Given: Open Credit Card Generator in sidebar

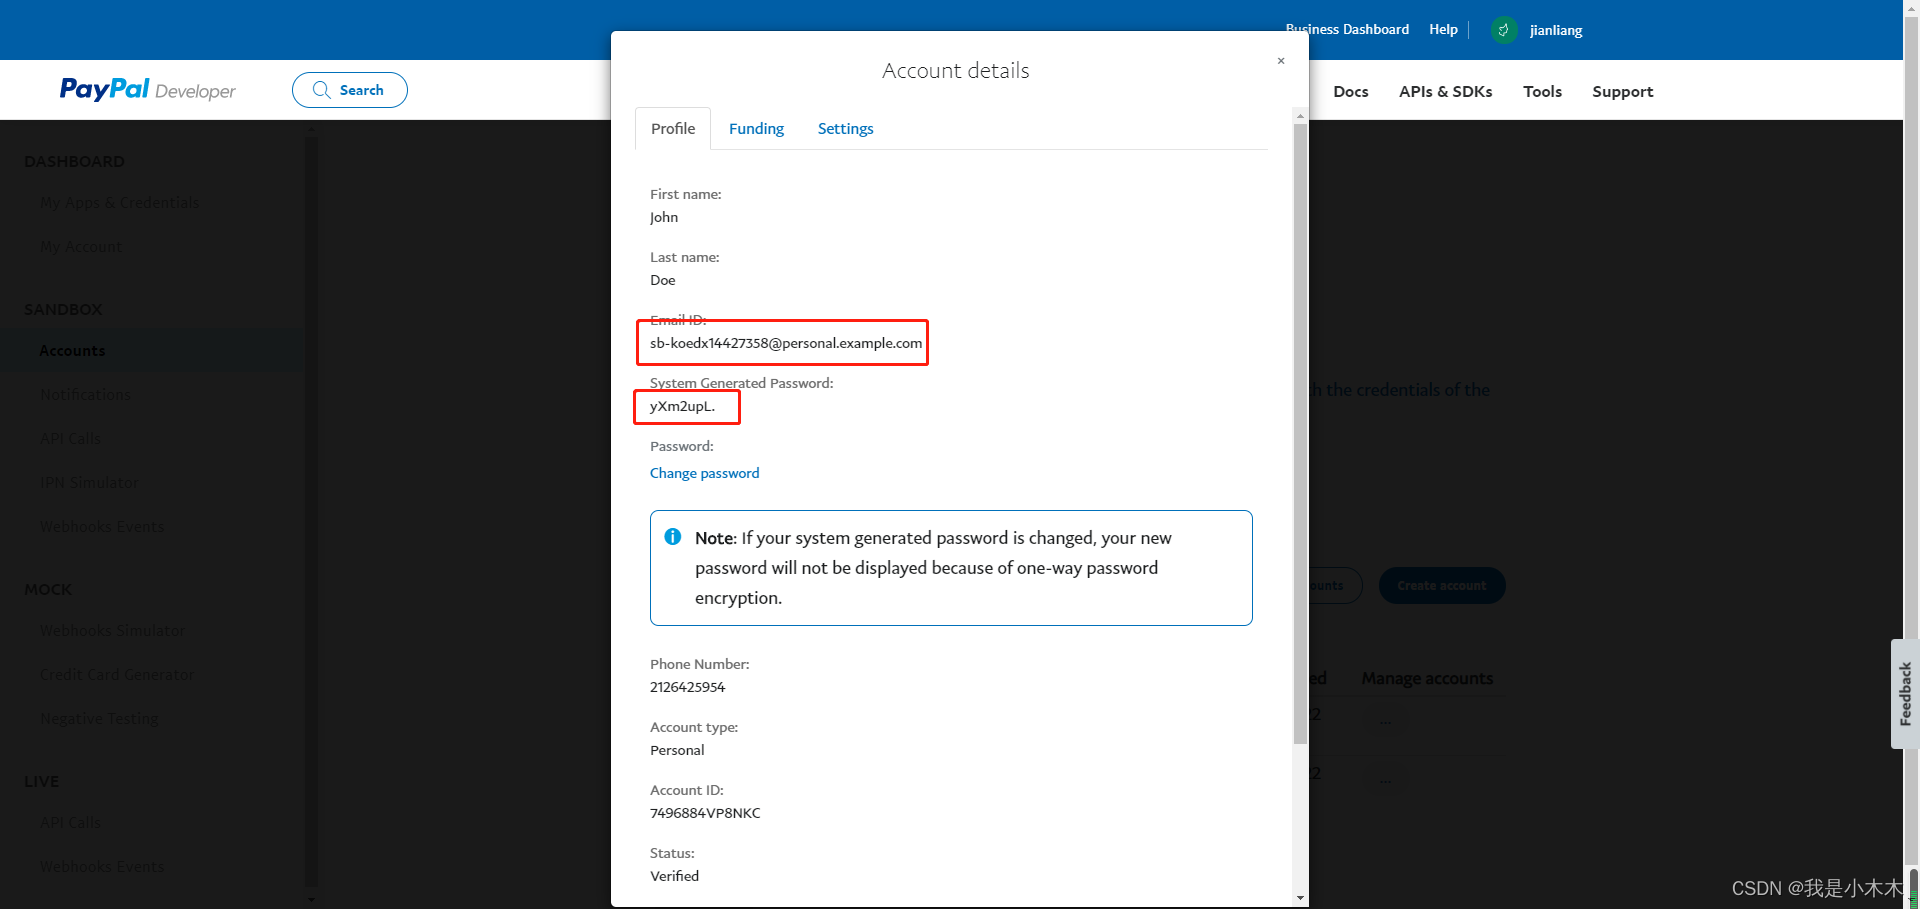Looking at the screenshot, I should [117, 675].
